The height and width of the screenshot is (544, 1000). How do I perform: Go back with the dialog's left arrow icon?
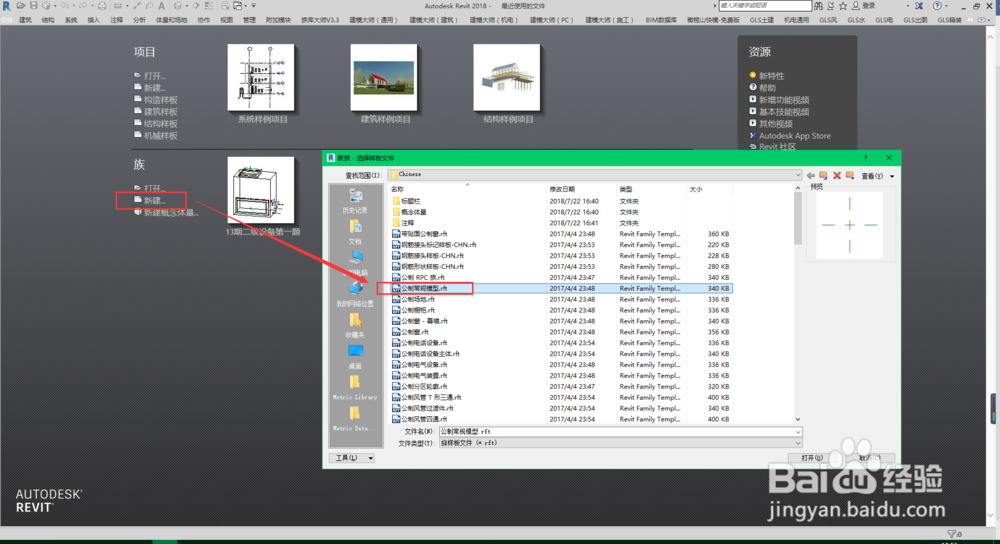click(x=811, y=175)
